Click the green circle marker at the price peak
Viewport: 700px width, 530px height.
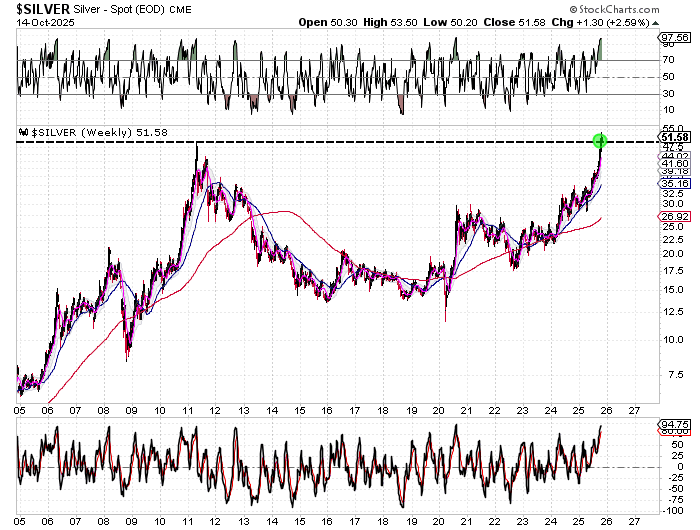[600, 139]
